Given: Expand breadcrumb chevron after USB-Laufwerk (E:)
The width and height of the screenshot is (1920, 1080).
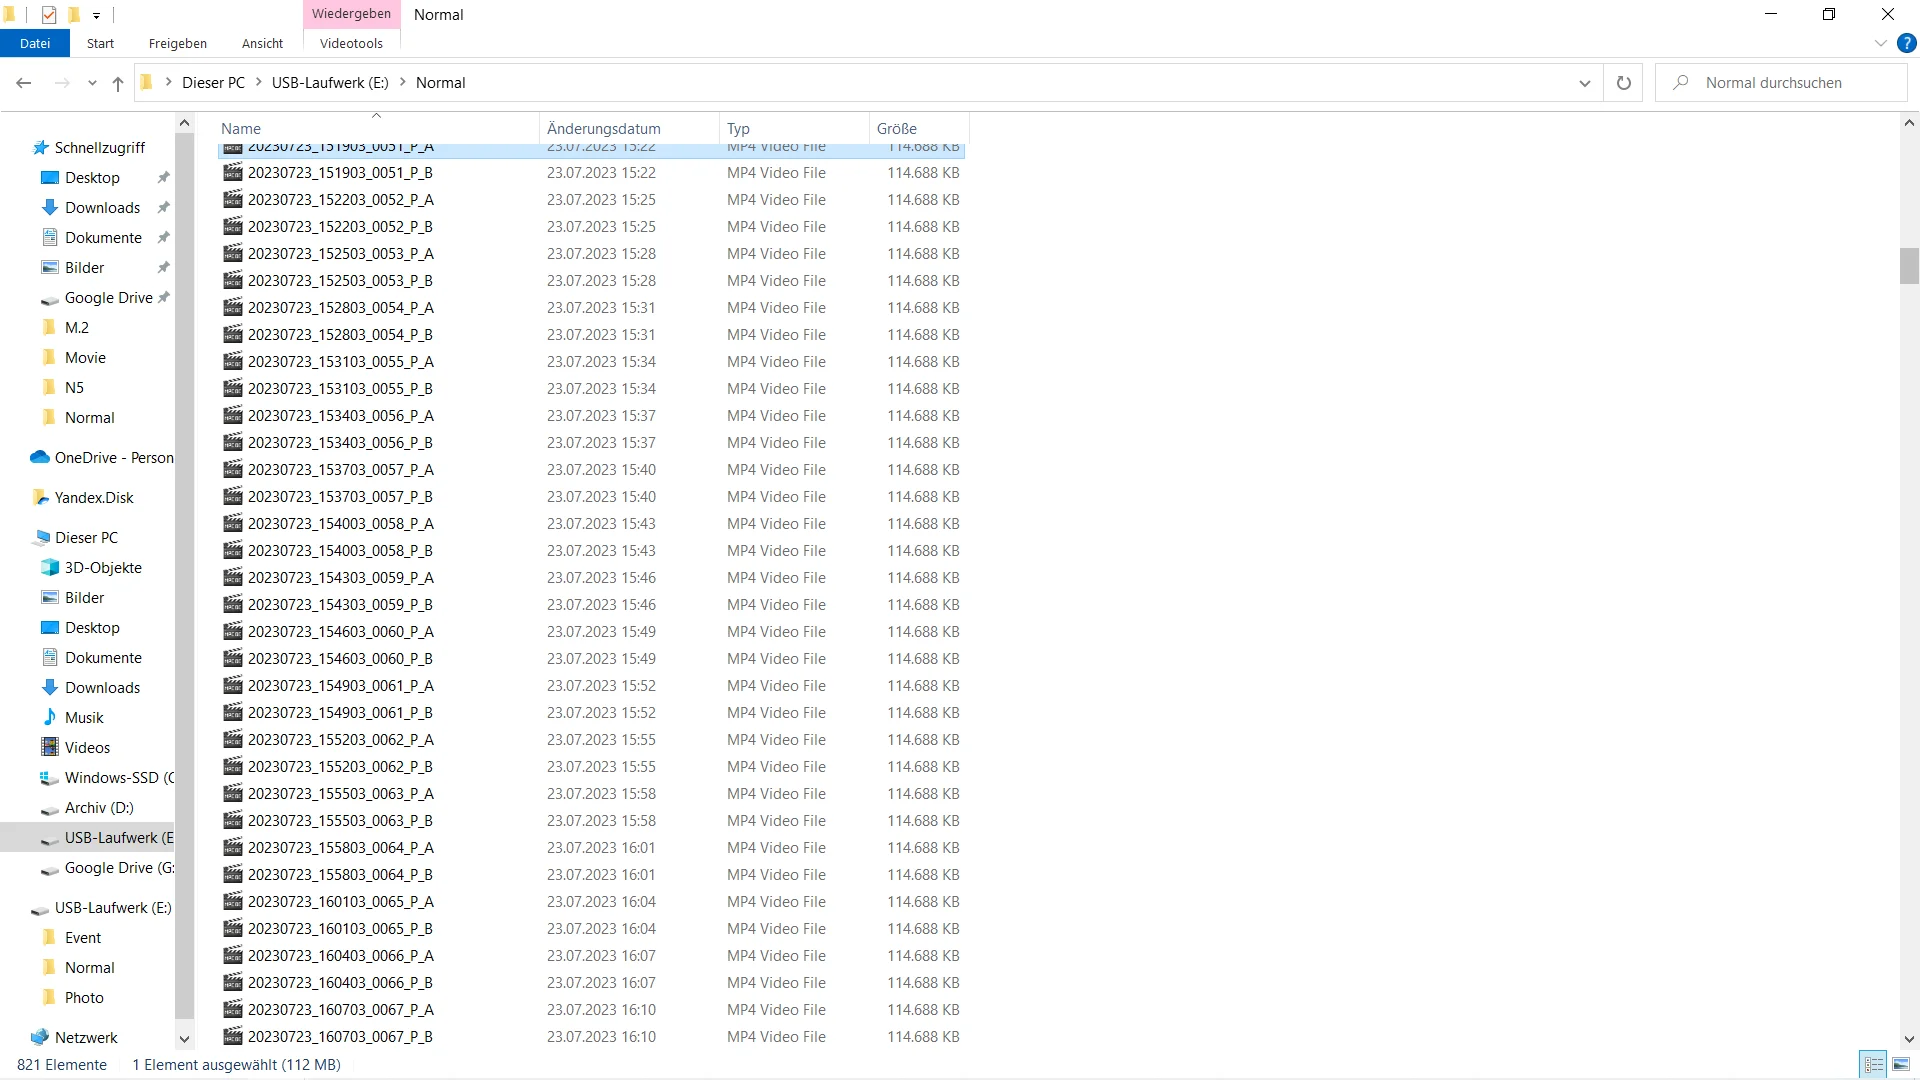Looking at the screenshot, I should tap(402, 83).
